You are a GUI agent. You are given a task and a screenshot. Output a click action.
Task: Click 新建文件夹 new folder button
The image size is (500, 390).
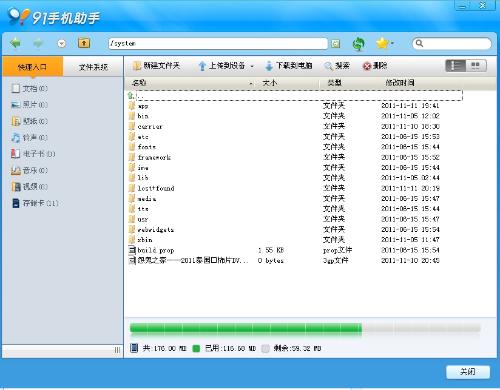tap(156, 66)
